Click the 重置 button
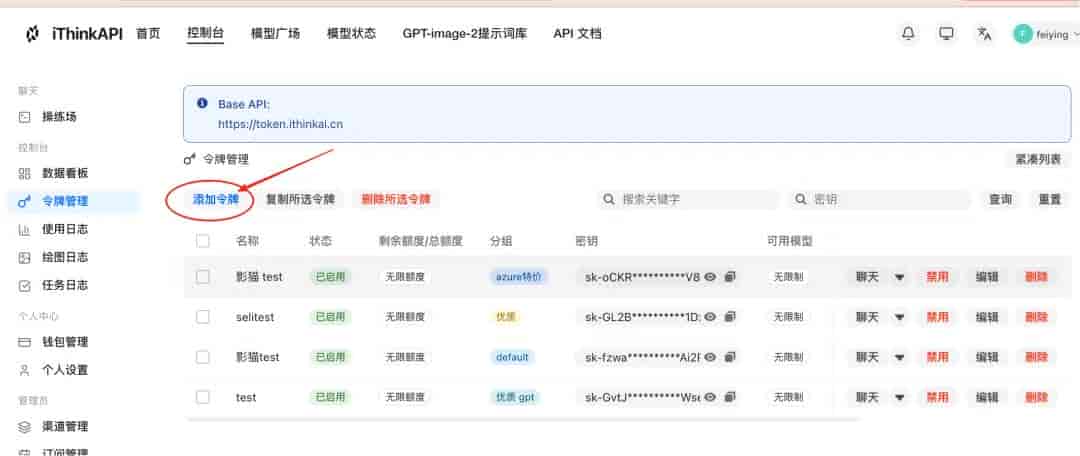Screen dimensions: 1080x456 (x=1050, y=200)
